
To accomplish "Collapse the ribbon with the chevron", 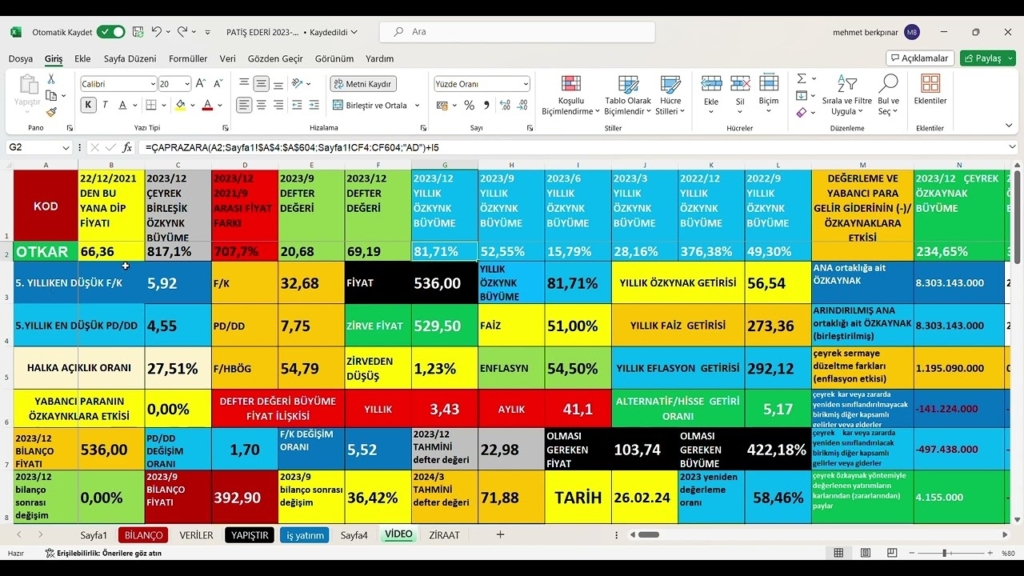I will [1008, 125].
